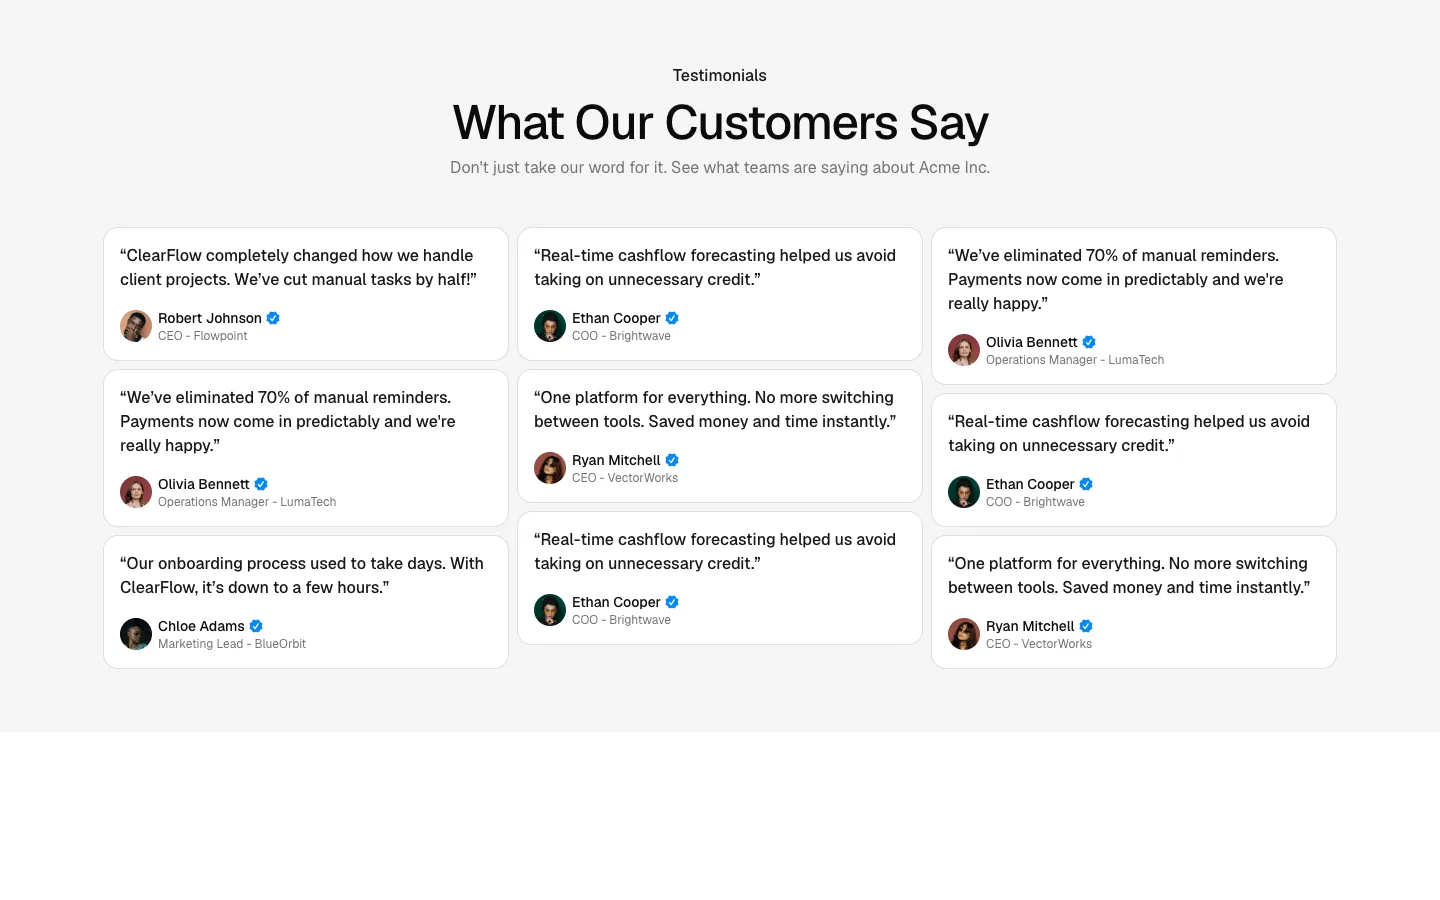
Task: Select Ethan Cooper's avatar in right column card
Action: [x=964, y=492]
